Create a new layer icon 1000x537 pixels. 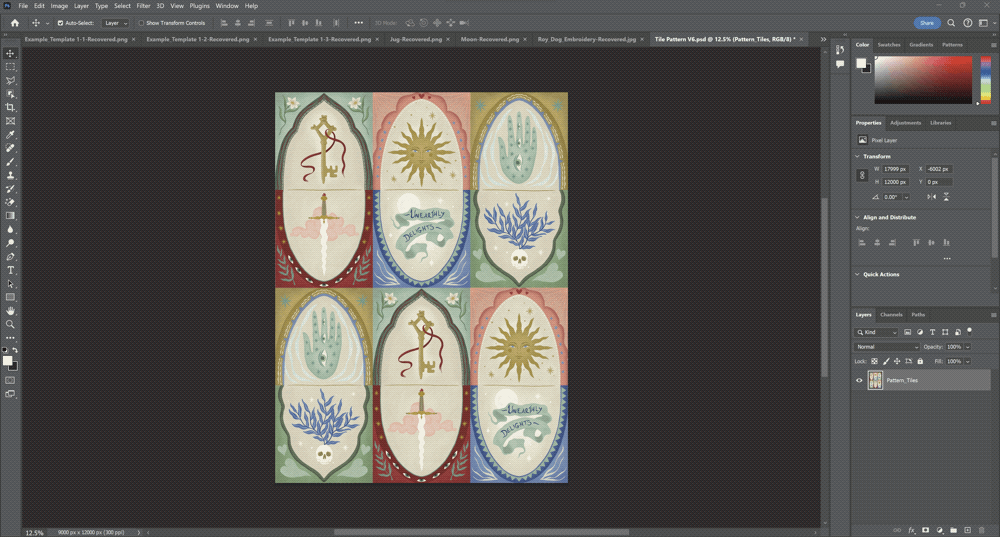coord(967,530)
